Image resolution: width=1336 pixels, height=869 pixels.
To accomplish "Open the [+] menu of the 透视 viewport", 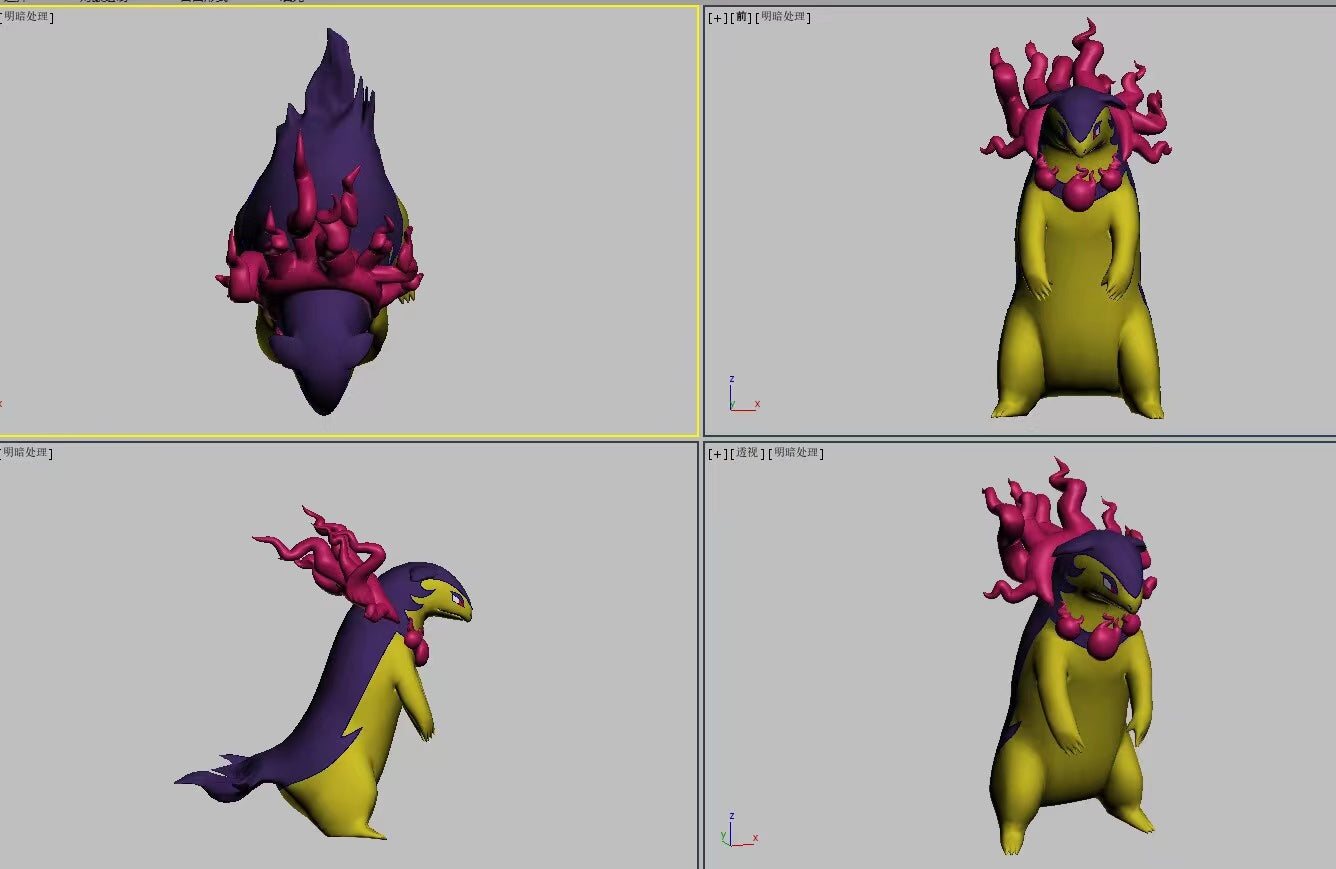I will (717, 453).
